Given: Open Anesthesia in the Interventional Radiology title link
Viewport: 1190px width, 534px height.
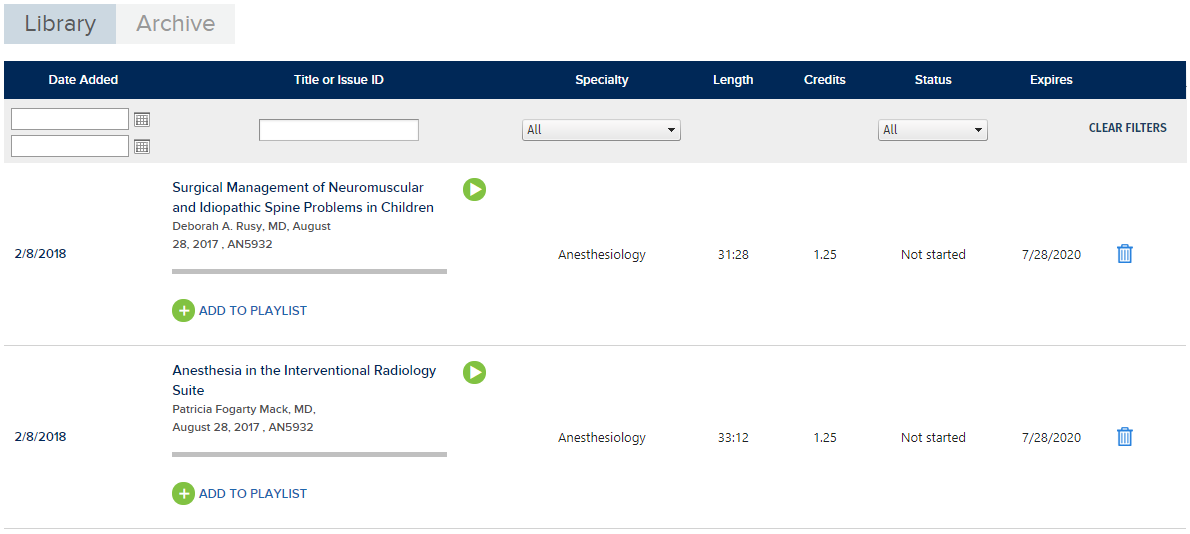Looking at the screenshot, I should 304,380.
